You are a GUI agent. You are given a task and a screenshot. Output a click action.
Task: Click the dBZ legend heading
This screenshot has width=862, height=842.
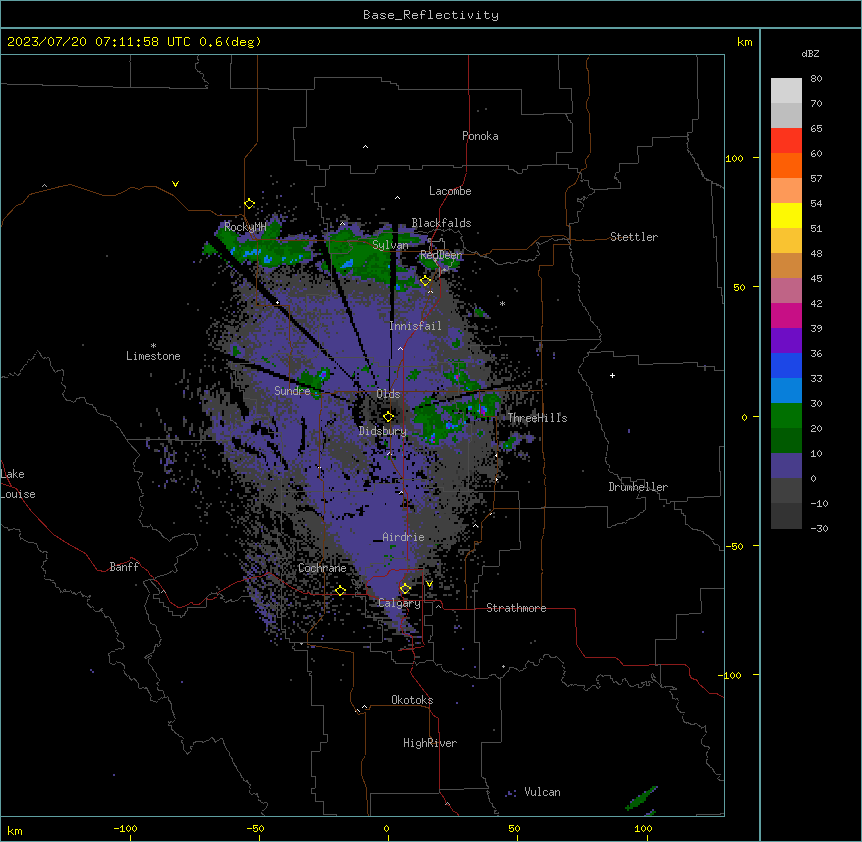(x=810, y=53)
